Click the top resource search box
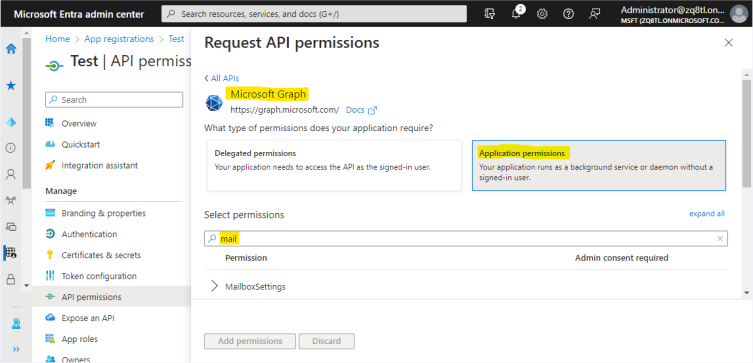This screenshot has height=363, width=753. click(x=314, y=14)
